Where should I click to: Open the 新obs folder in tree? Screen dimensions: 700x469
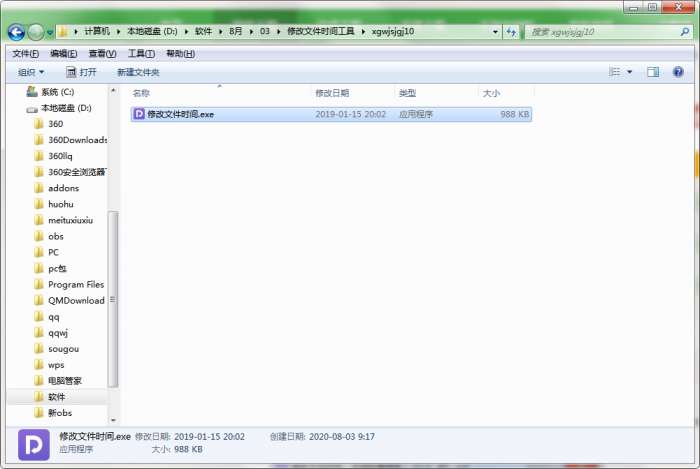coord(53,413)
